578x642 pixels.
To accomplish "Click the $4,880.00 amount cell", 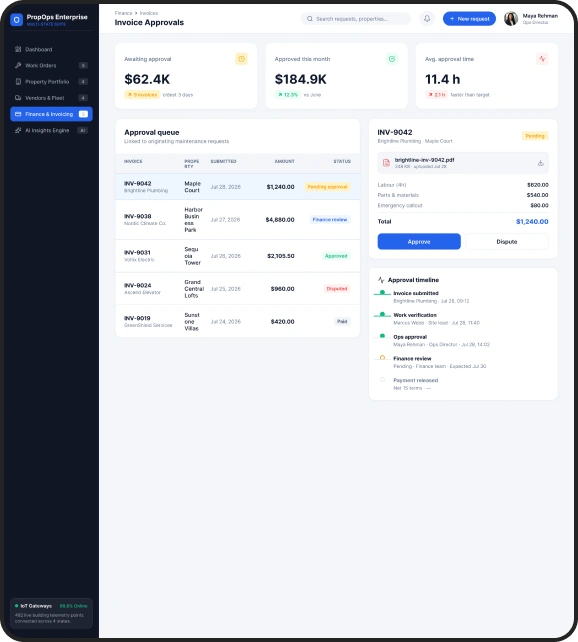I will pyautogui.click(x=280, y=220).
